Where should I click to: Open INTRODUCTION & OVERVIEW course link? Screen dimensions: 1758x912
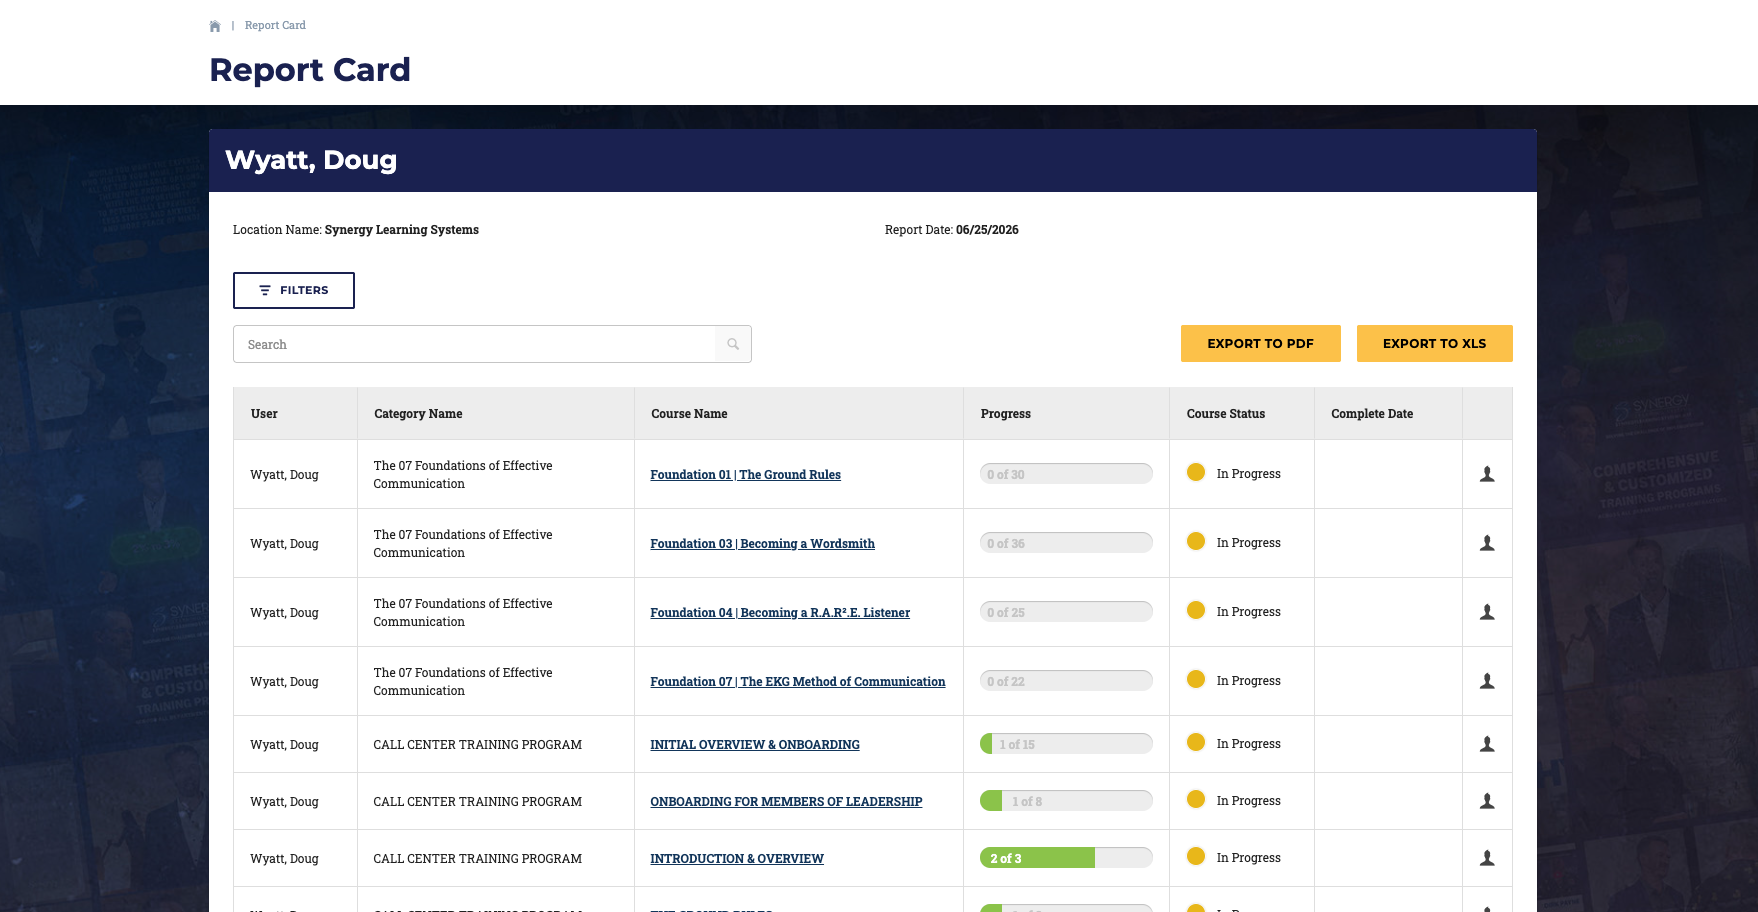pyautogui.click(x=737, y=859)
